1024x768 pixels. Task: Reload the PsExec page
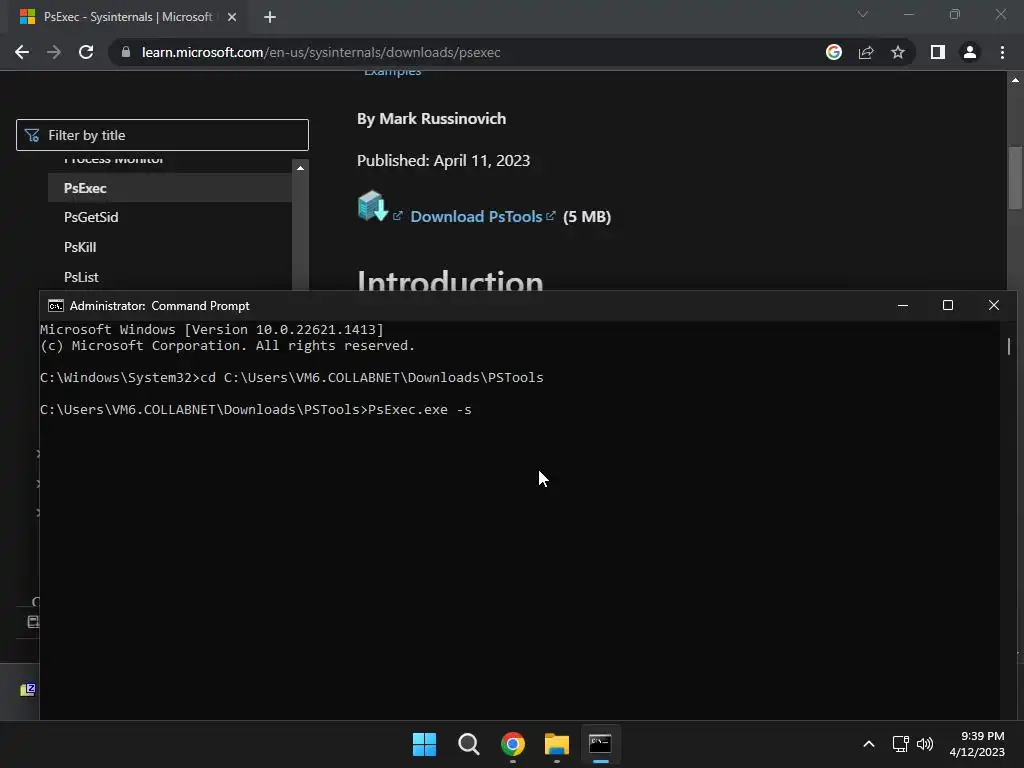(86, 52)
